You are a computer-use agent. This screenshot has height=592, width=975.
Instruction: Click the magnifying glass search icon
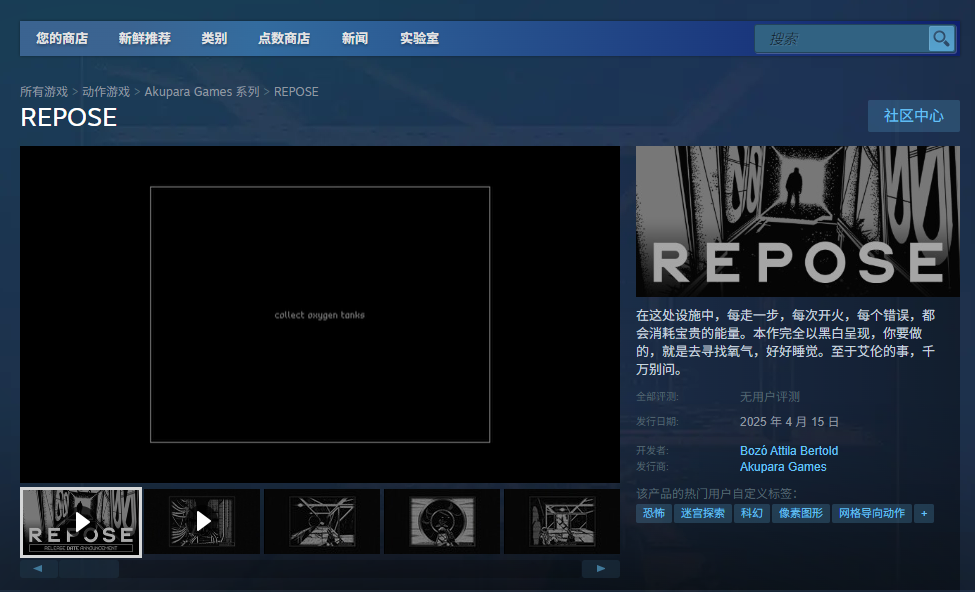point(940,38)
